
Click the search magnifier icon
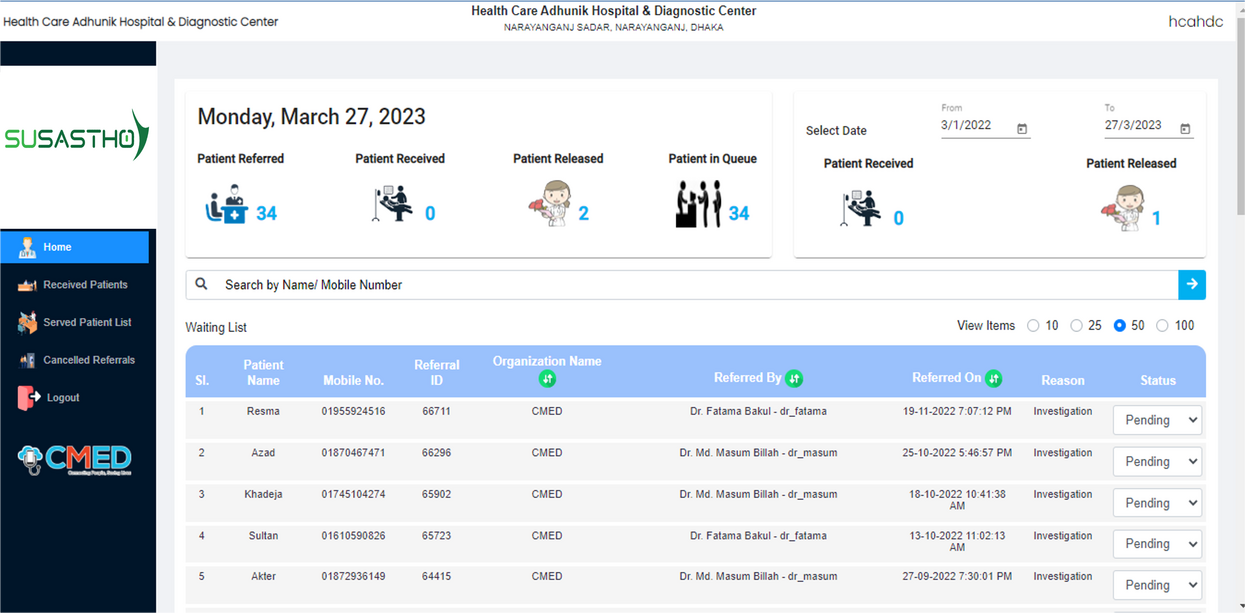click(201, 284)
